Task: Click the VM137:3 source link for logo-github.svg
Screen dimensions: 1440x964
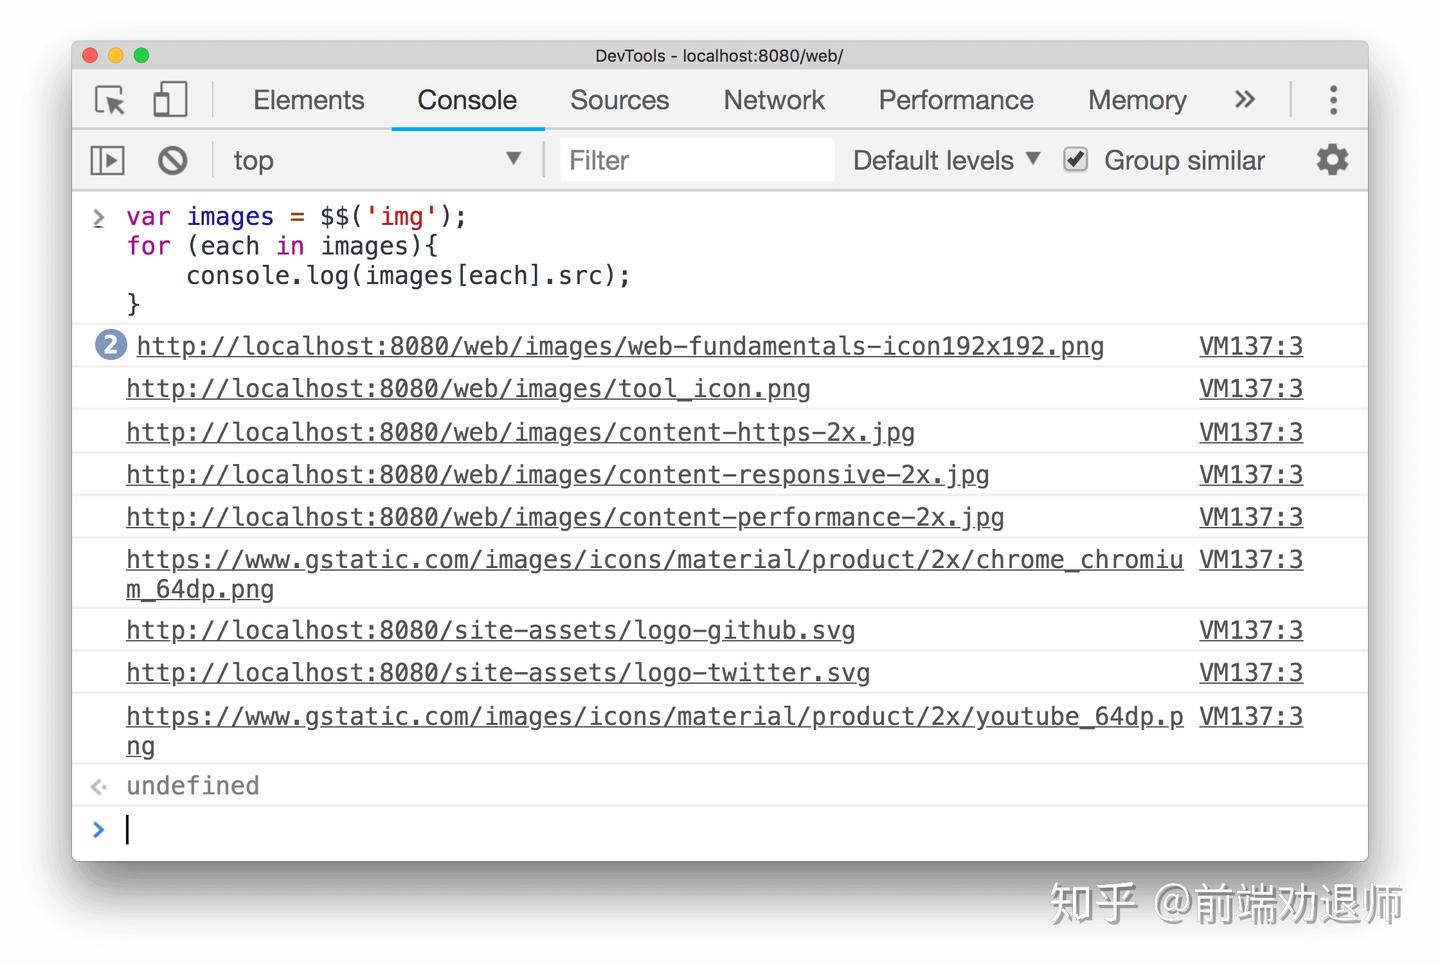Action: point(1250,630)
